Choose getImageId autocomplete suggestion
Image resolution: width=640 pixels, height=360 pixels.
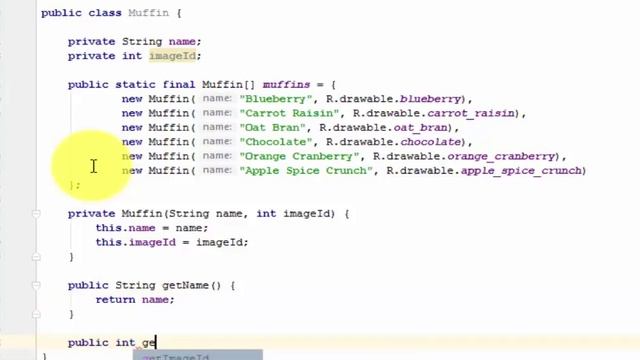[198, 356]
